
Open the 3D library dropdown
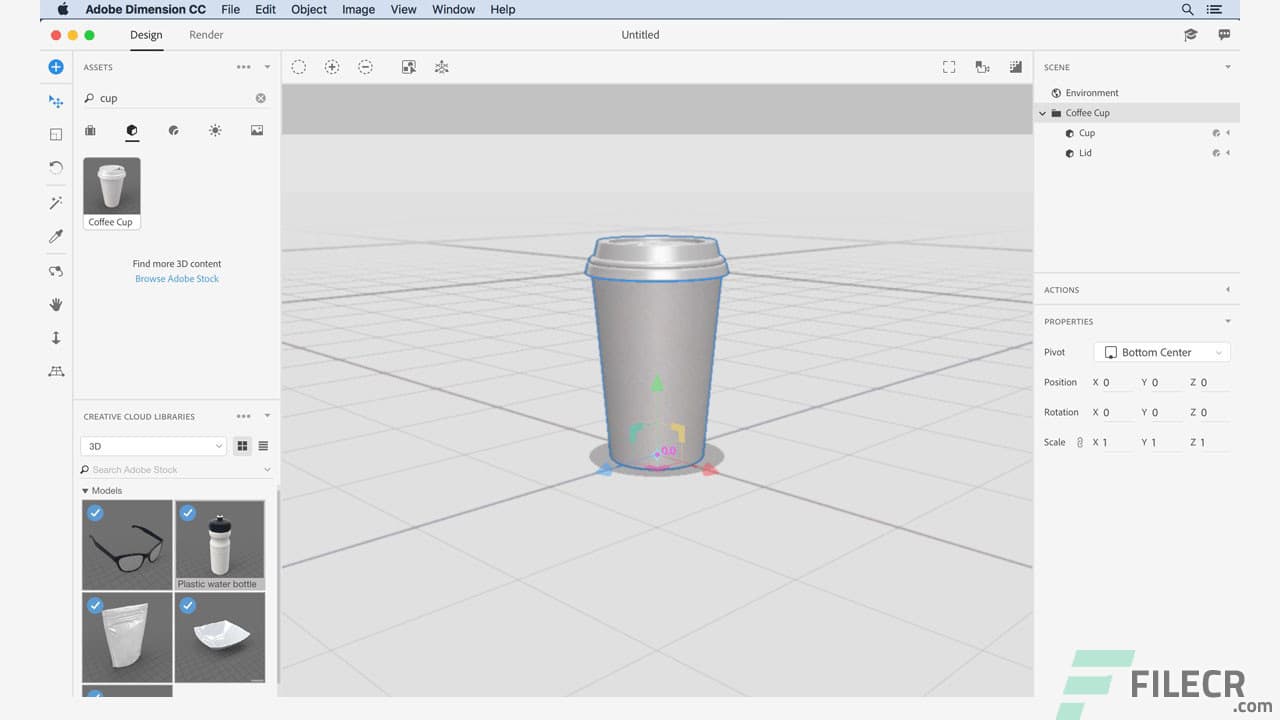pos(152,446)
